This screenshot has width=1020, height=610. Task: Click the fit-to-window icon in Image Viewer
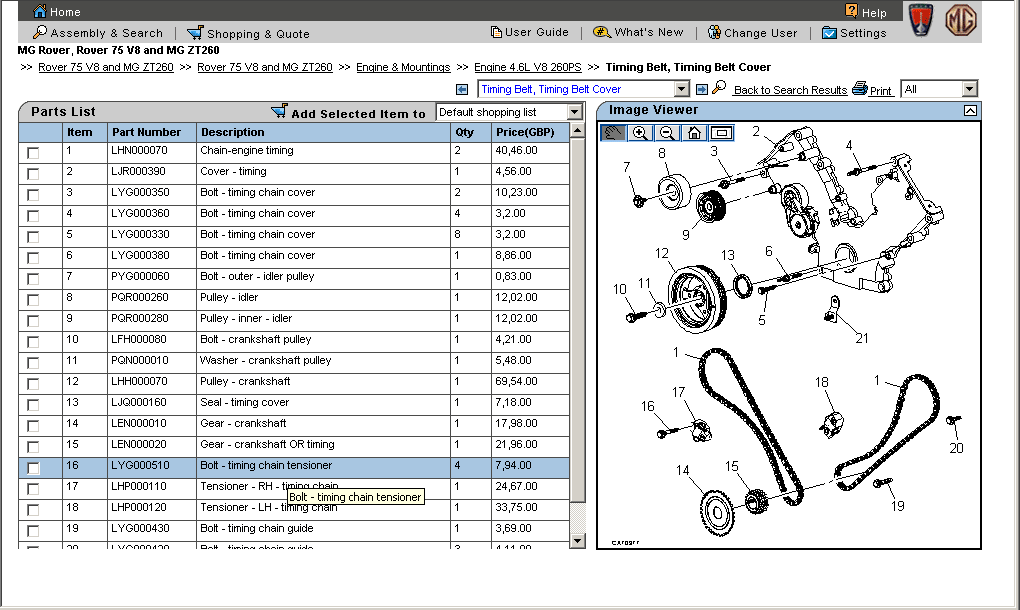[x=721, y=133]
